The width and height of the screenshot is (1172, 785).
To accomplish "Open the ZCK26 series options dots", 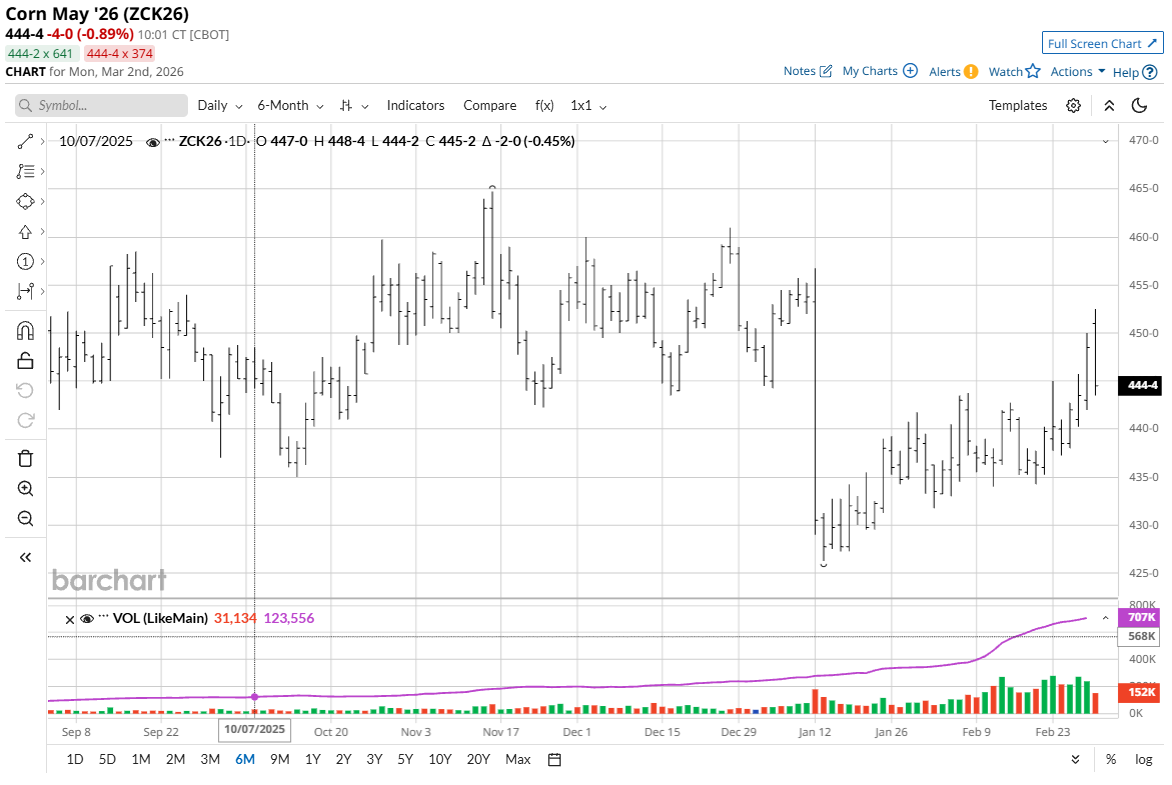I will tap(170, 140).
